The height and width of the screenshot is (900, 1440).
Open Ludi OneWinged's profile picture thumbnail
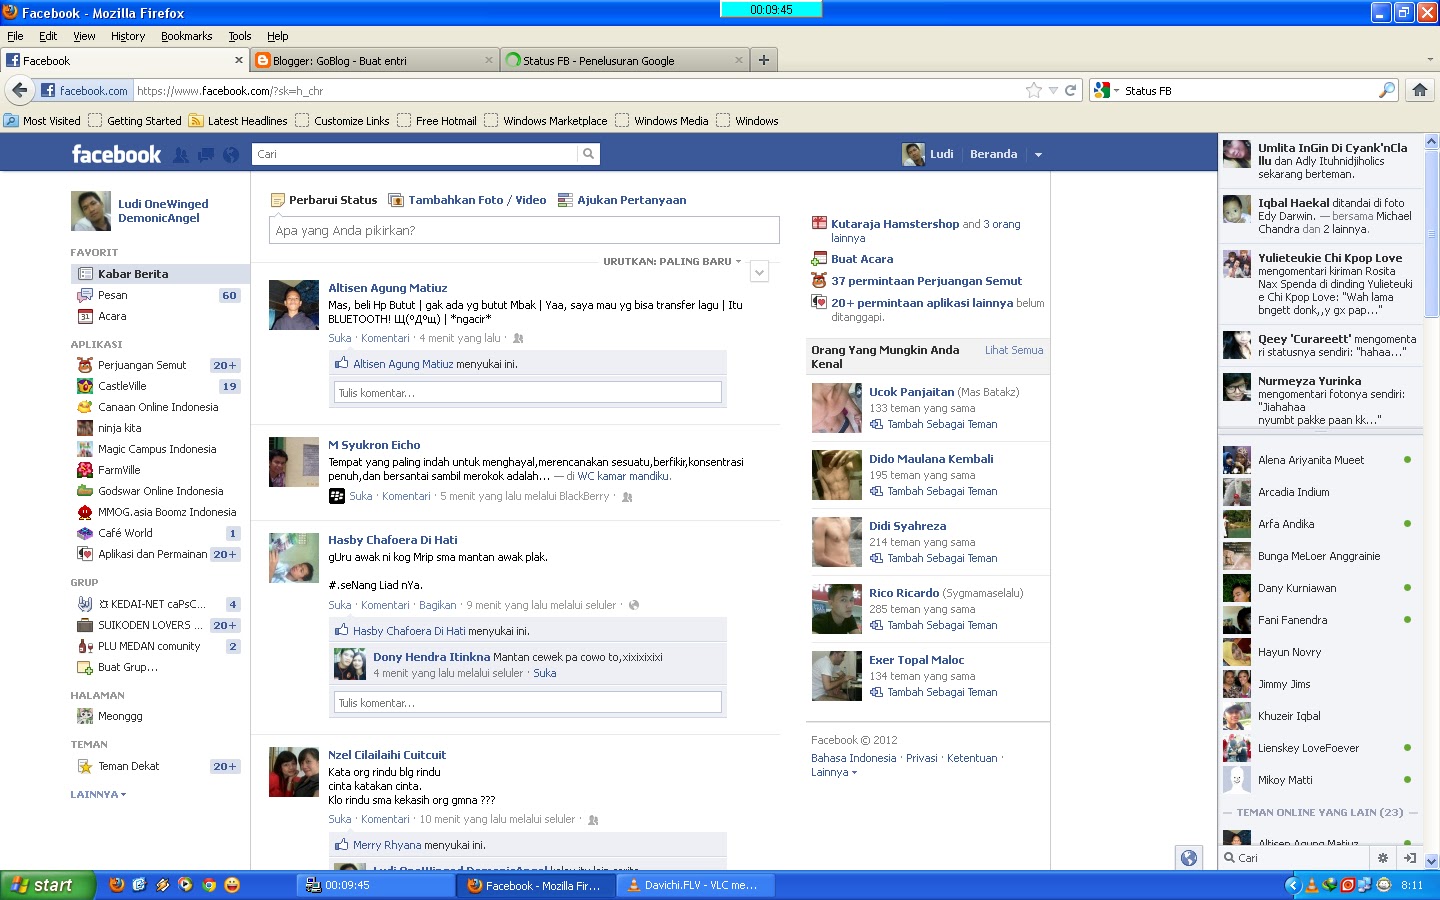point(91,210)
